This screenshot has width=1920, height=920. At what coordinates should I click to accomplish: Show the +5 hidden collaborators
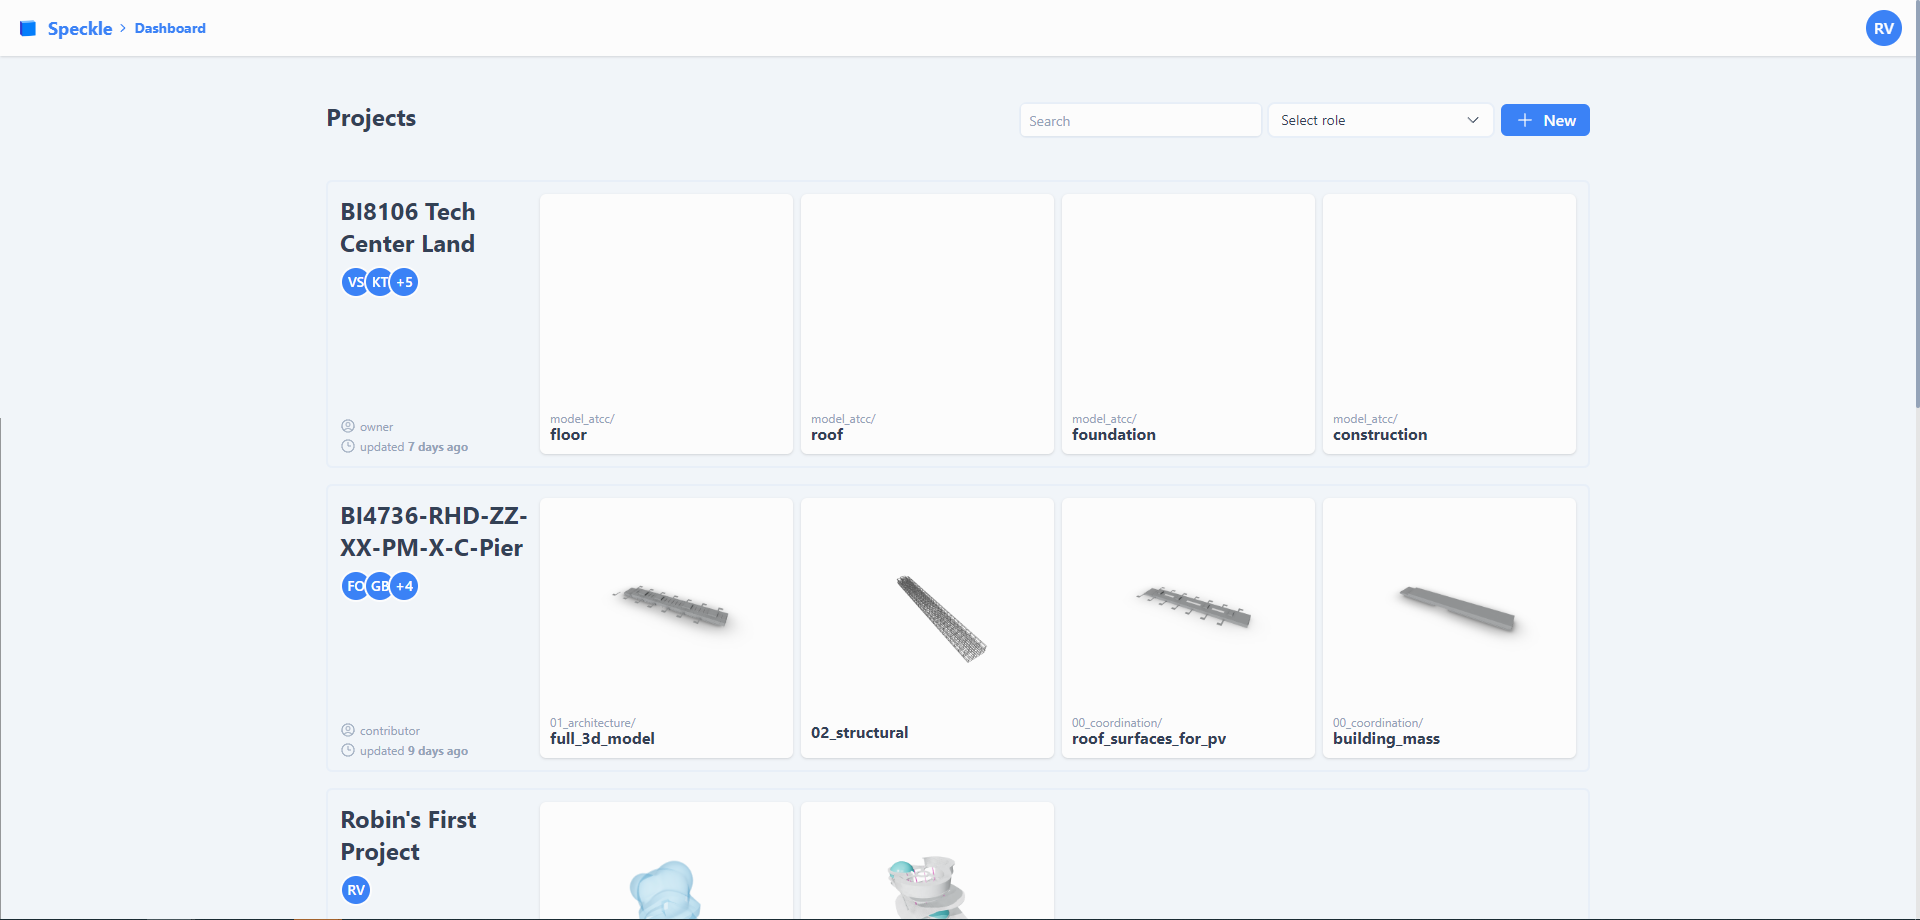(404, 282)
